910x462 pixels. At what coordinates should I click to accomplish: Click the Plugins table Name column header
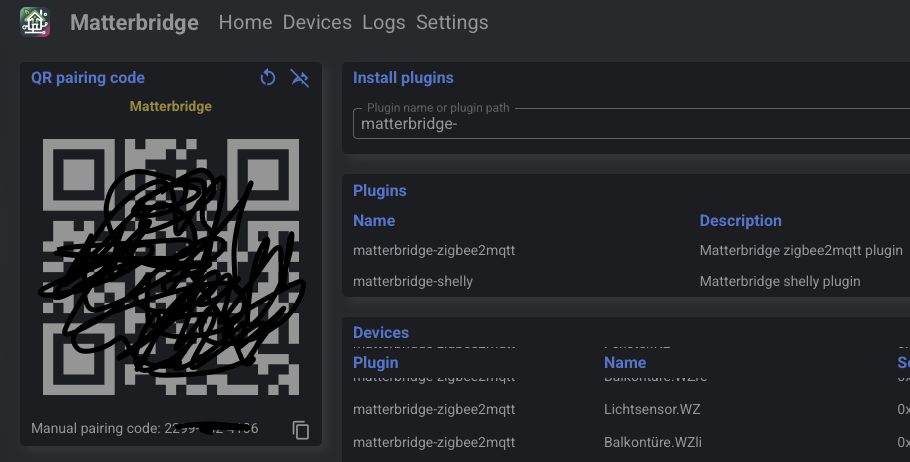coord(374,220)
